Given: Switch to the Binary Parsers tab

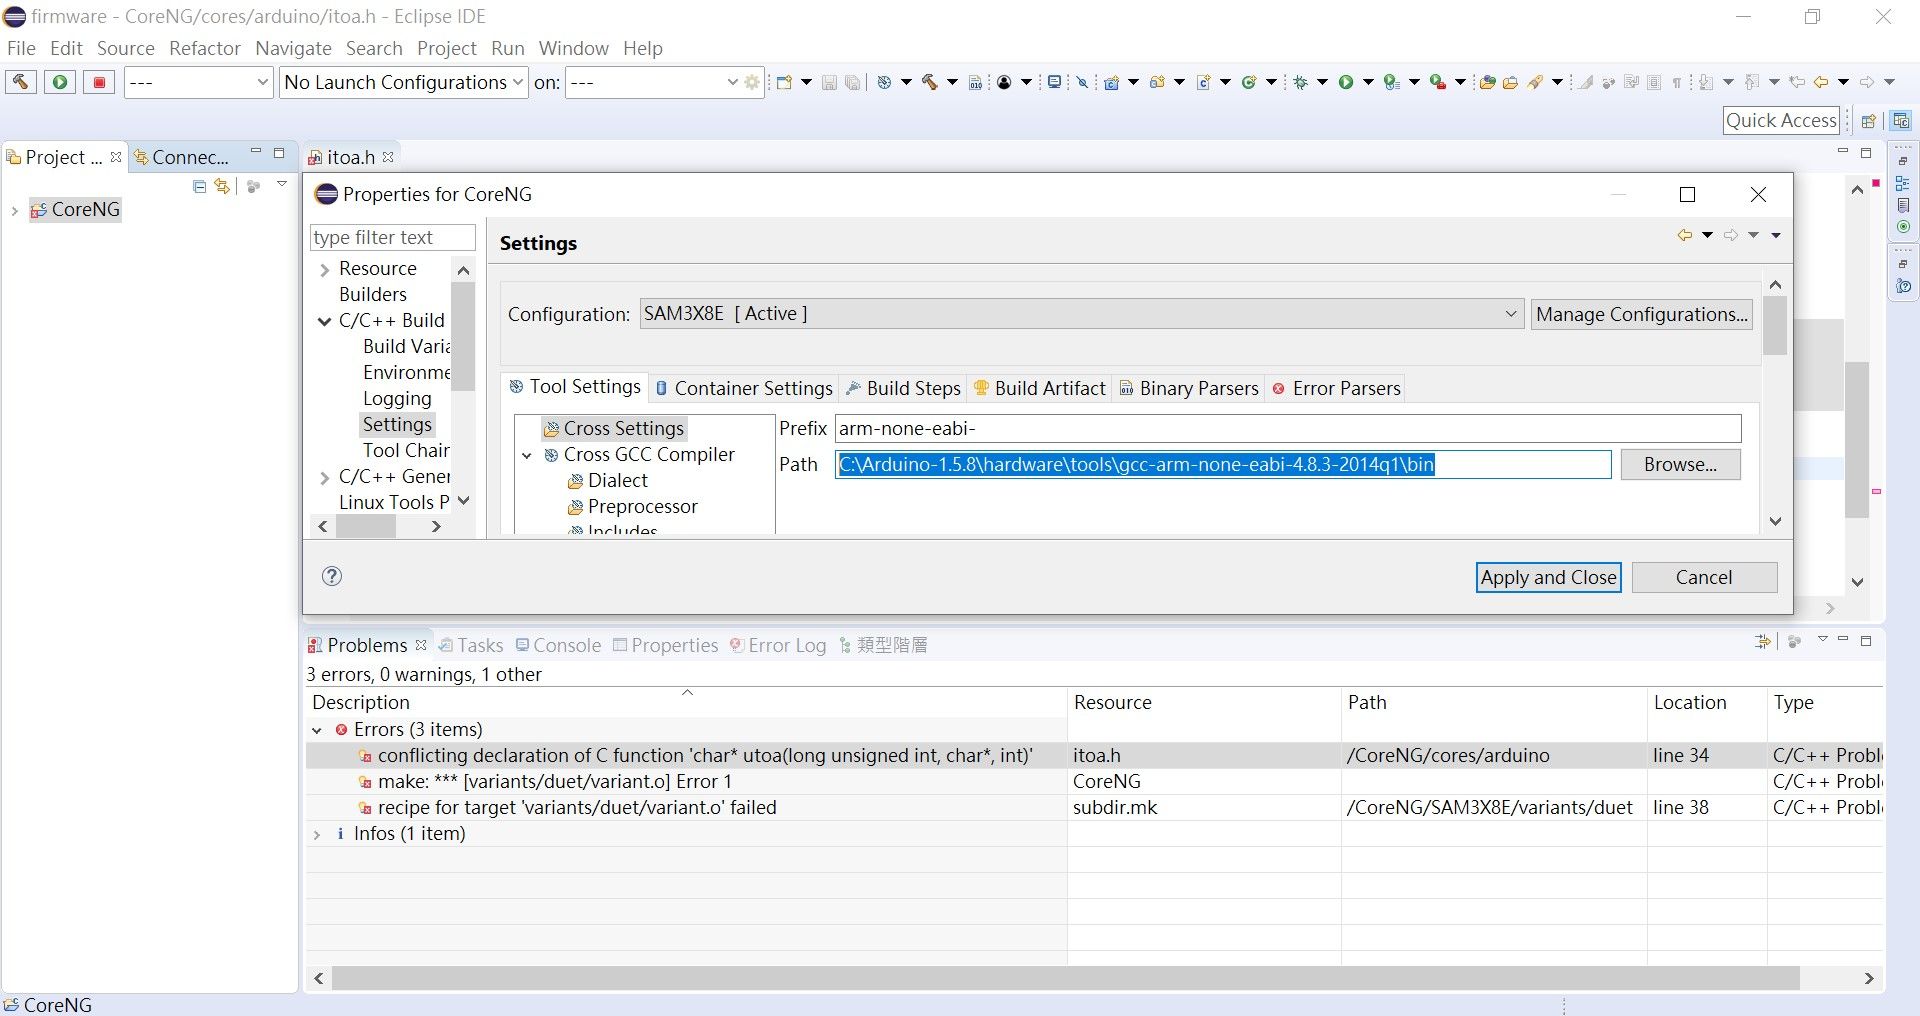Looking at the screenshot, I should tap(1189, 388).
